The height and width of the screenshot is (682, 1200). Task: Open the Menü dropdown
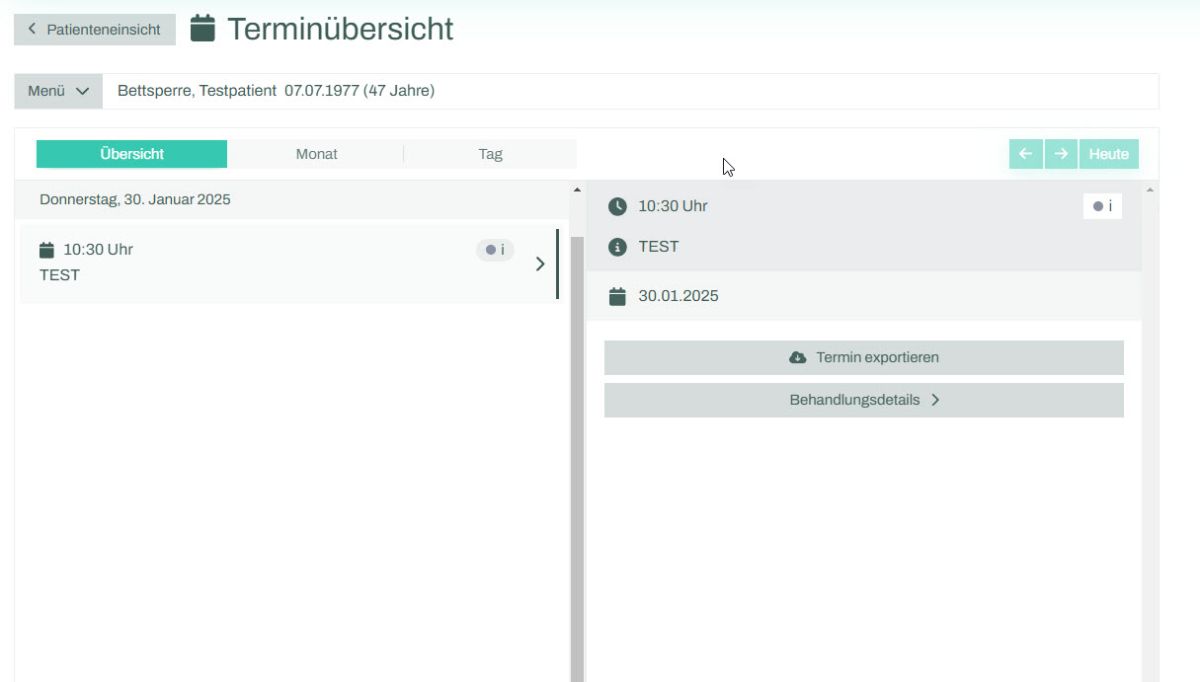[x=58, y=91]
